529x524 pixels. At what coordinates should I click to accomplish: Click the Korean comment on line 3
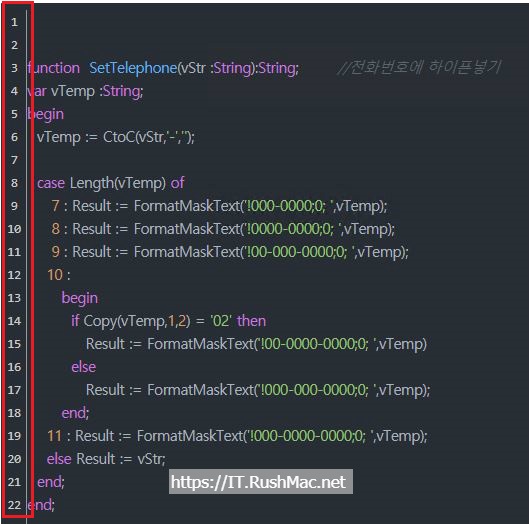coord(419,67)
